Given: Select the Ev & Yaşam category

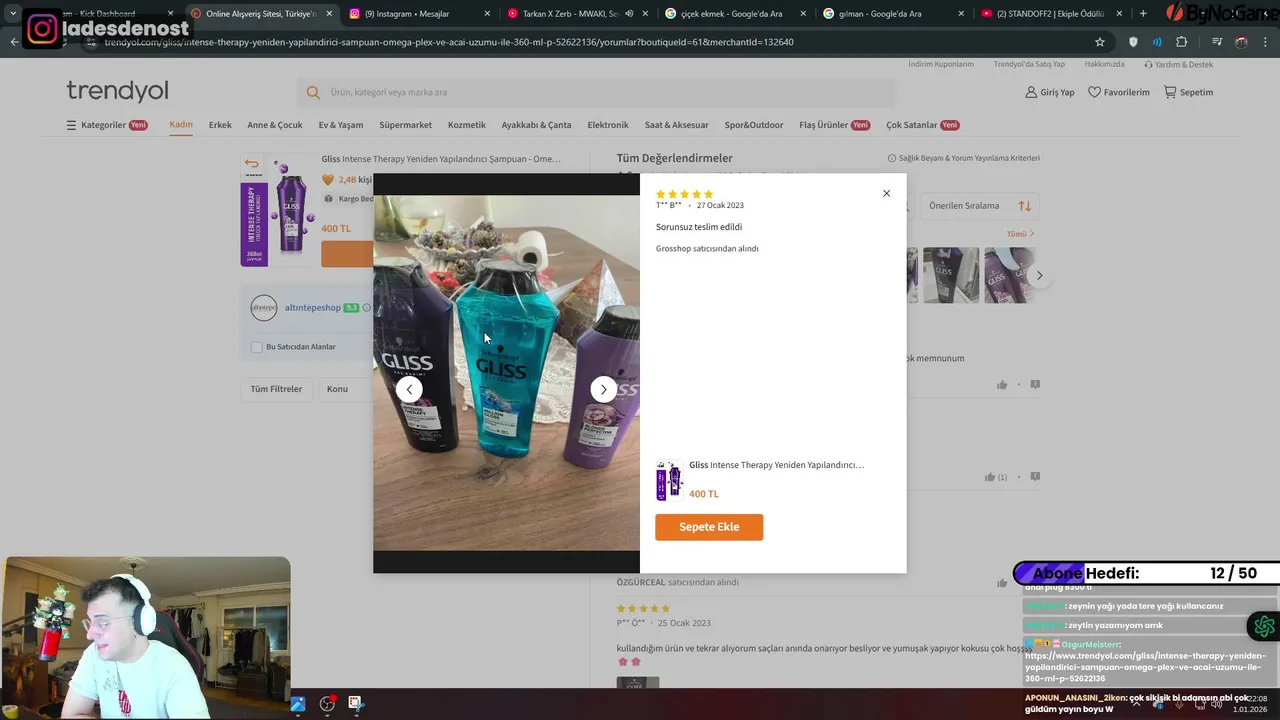Looking at the screenshot, I should point(341,125).
